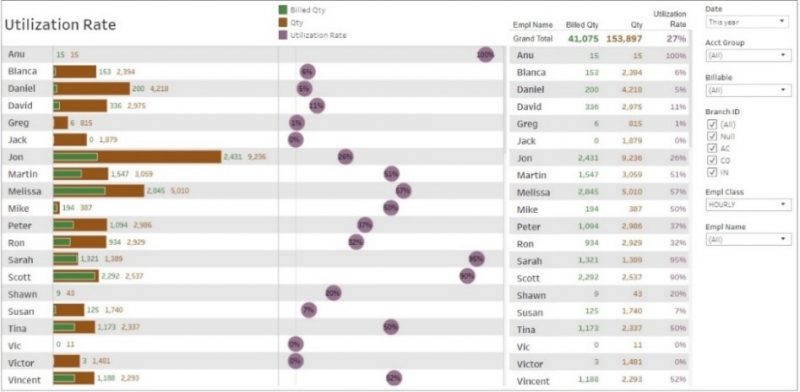
Task: Expand the Empl Class HOURLY dropdown
Action: (748, 204)
